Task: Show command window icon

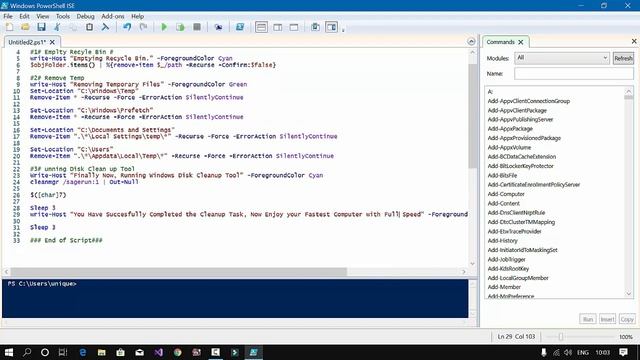Action: (315, 27)
